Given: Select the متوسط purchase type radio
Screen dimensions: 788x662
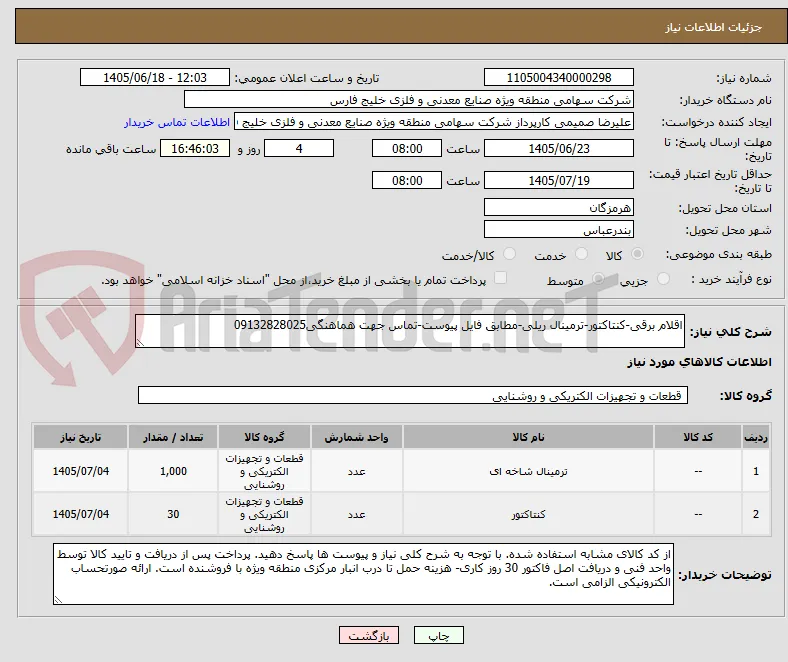Looking at the screenshot, I should tap(598, 278).
